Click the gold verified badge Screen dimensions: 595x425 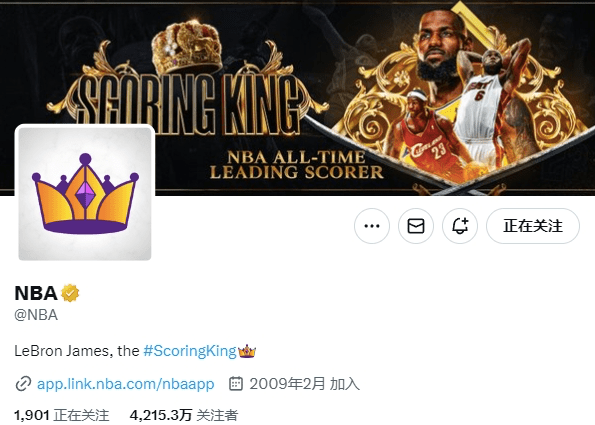point(70,293)
